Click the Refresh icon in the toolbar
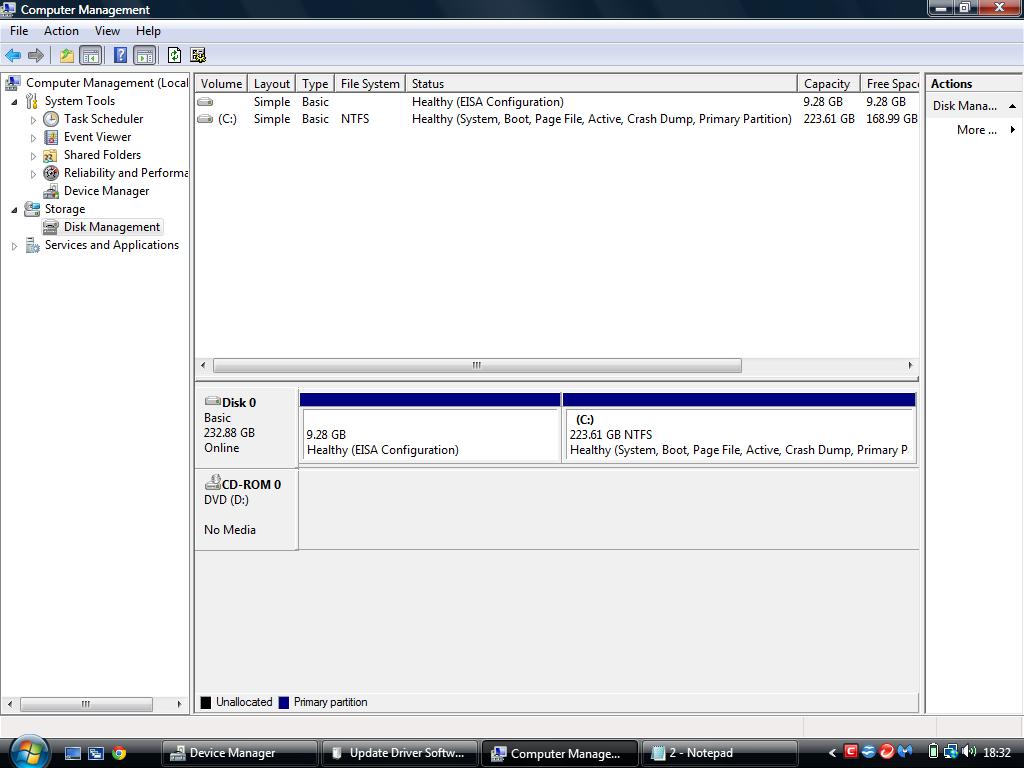1024x768 pixels. 174,56
